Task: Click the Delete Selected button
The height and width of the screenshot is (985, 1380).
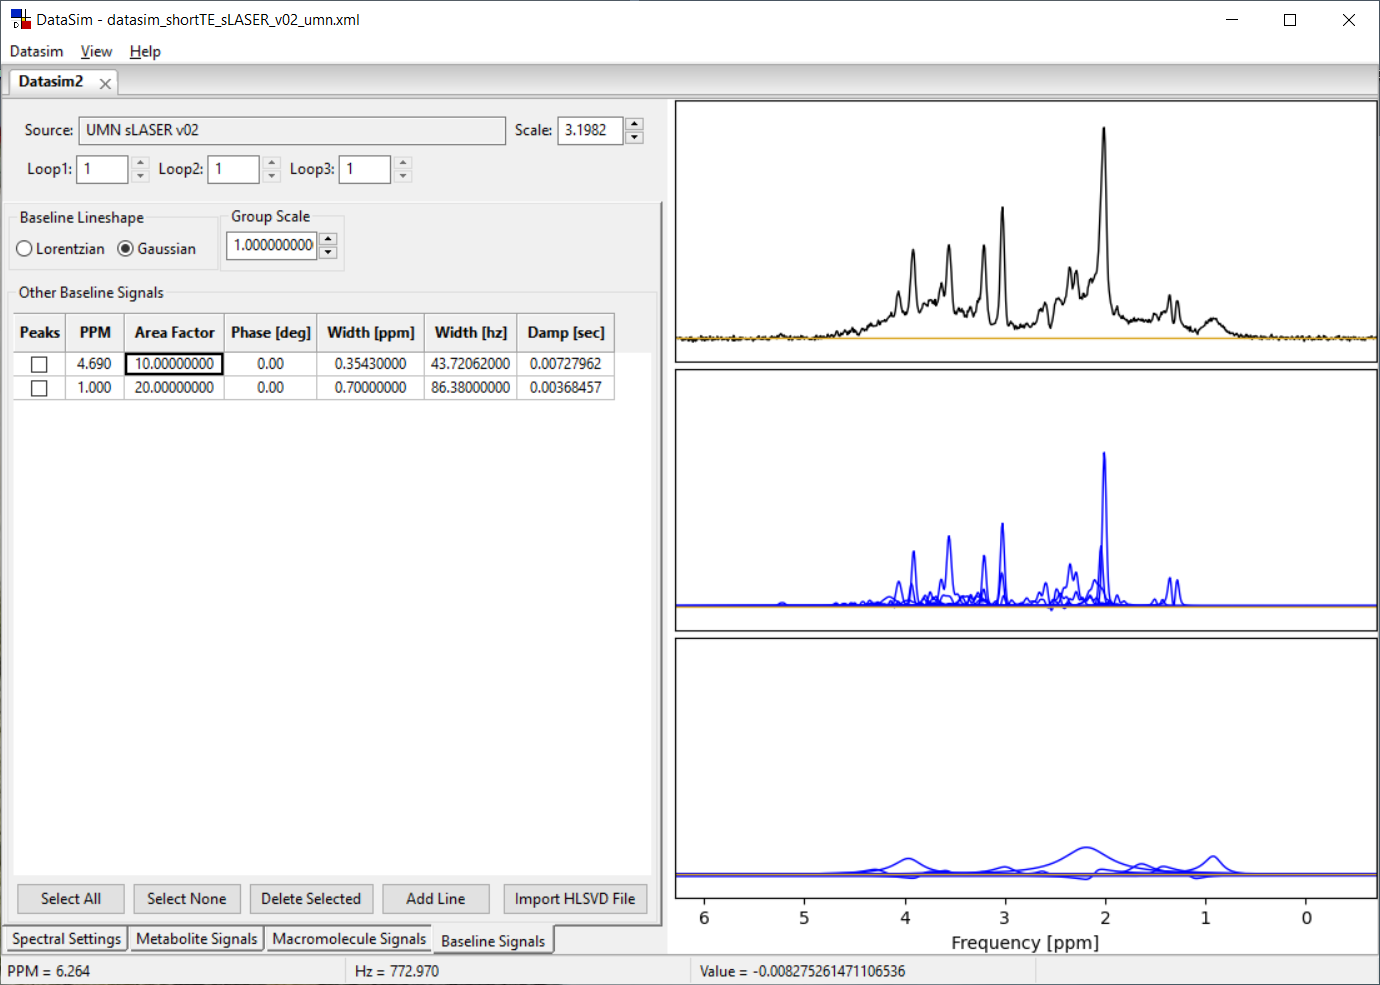Action: pyautogui.click(x=311, y=899)
